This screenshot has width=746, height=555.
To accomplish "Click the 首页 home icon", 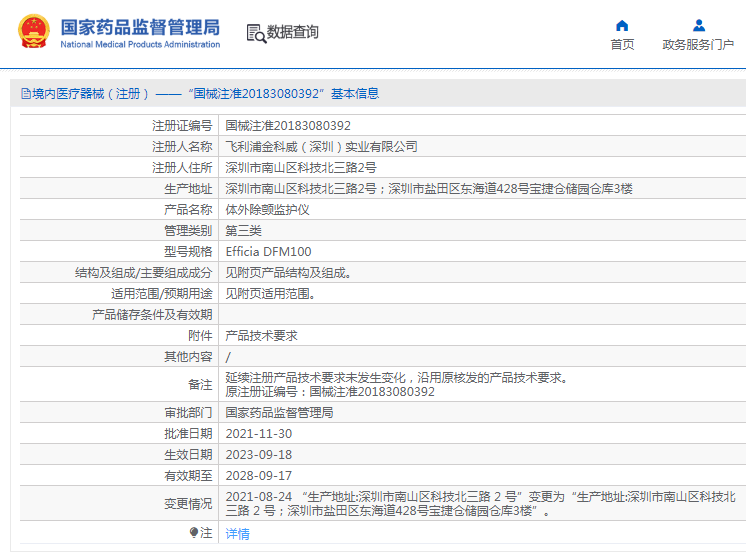I will coord(622,25).
